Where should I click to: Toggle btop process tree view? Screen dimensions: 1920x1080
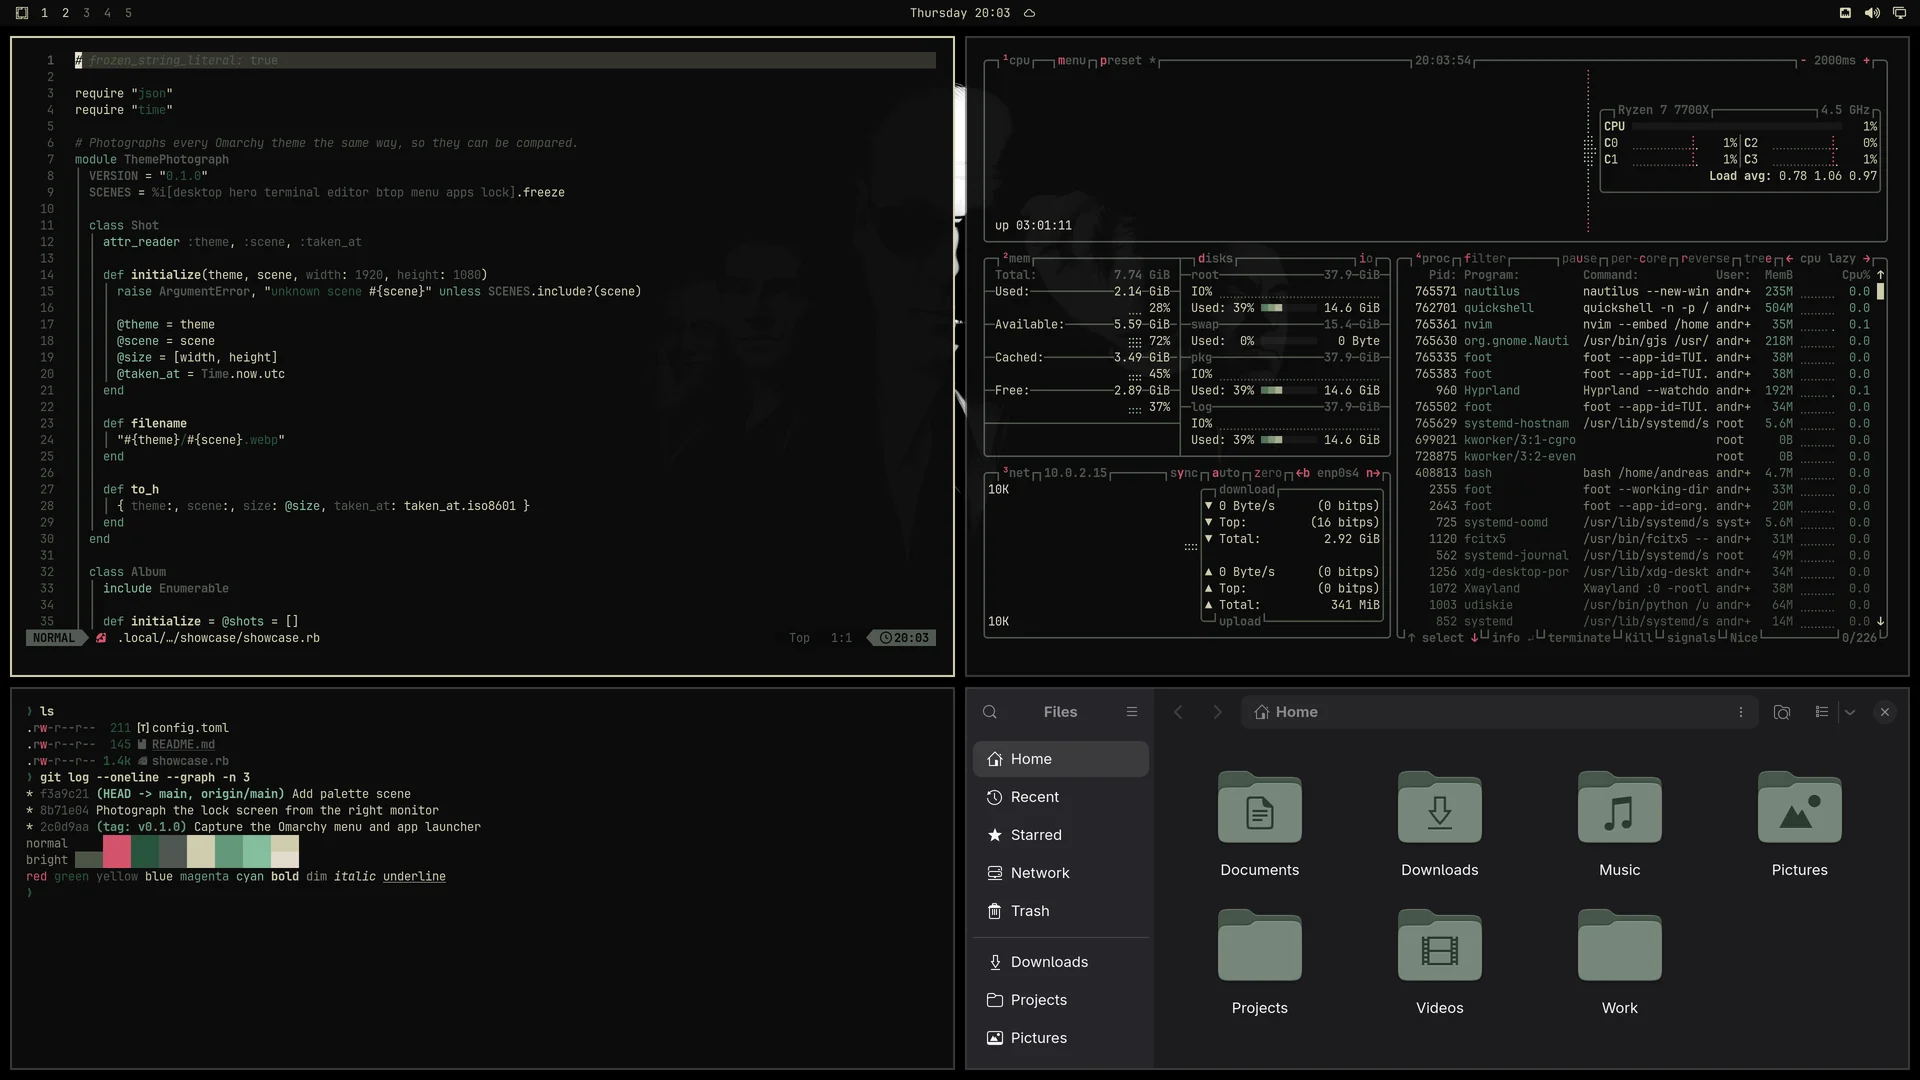pos(1758,259)
